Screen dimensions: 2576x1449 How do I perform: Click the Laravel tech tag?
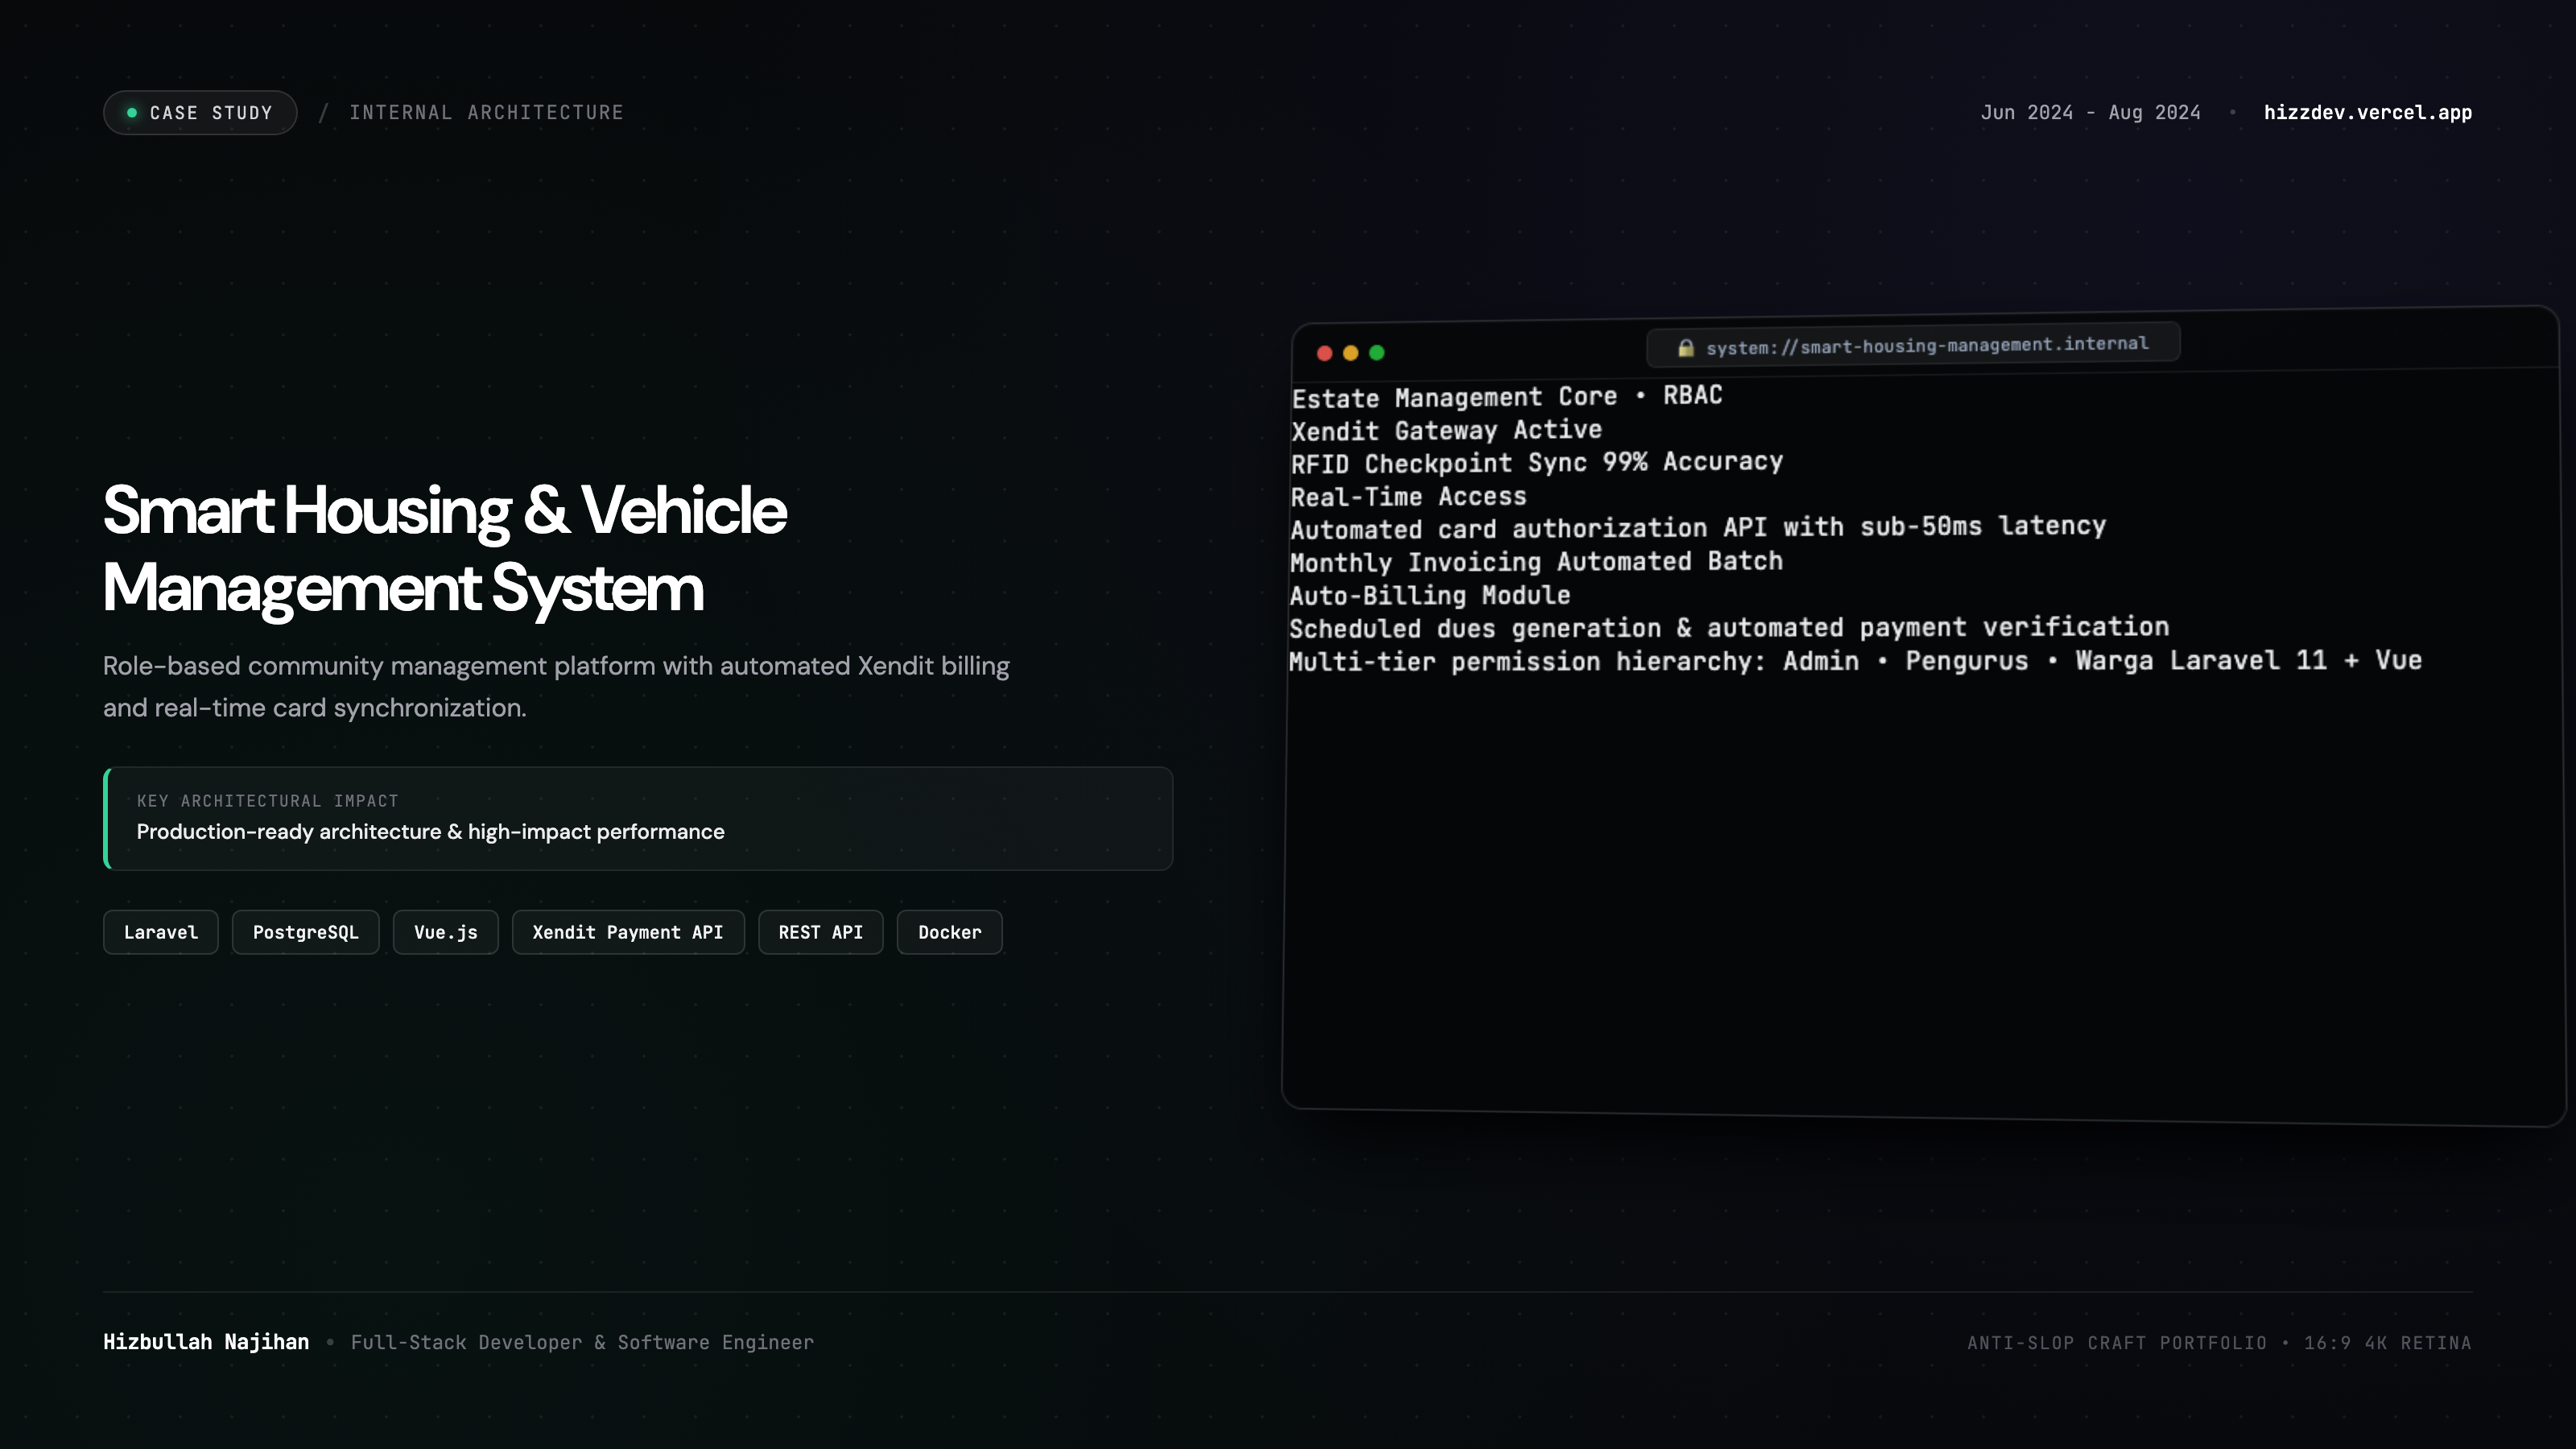[x=161, y=932]
